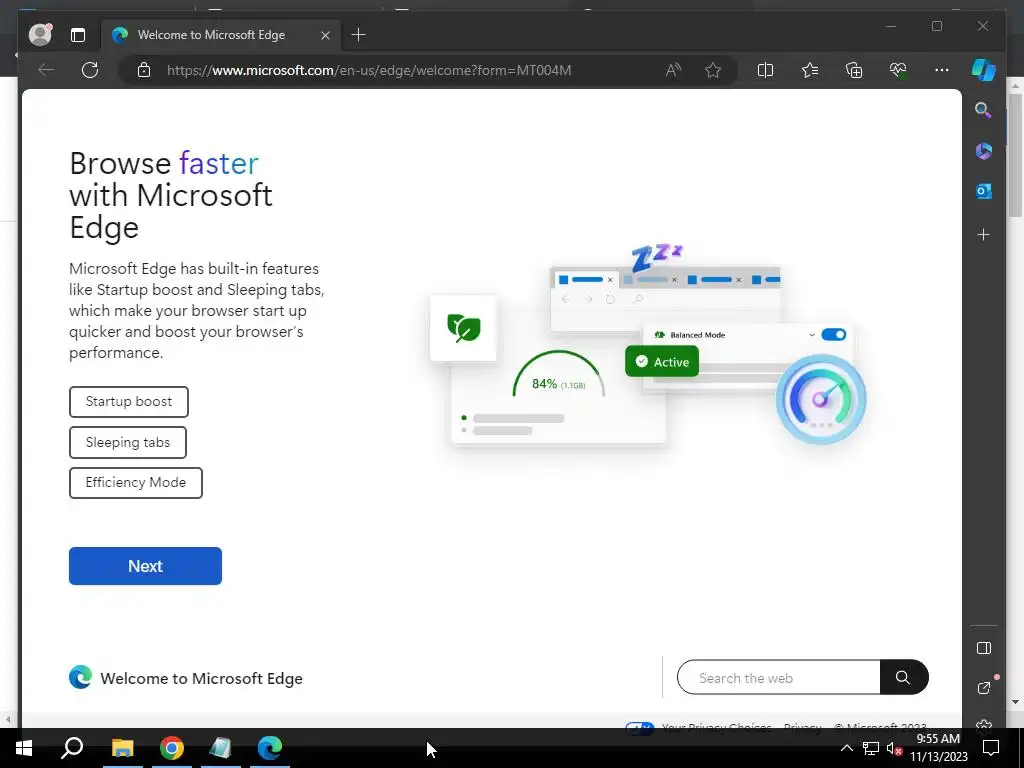Click the scrollbar down arrow

point(1015,702)
